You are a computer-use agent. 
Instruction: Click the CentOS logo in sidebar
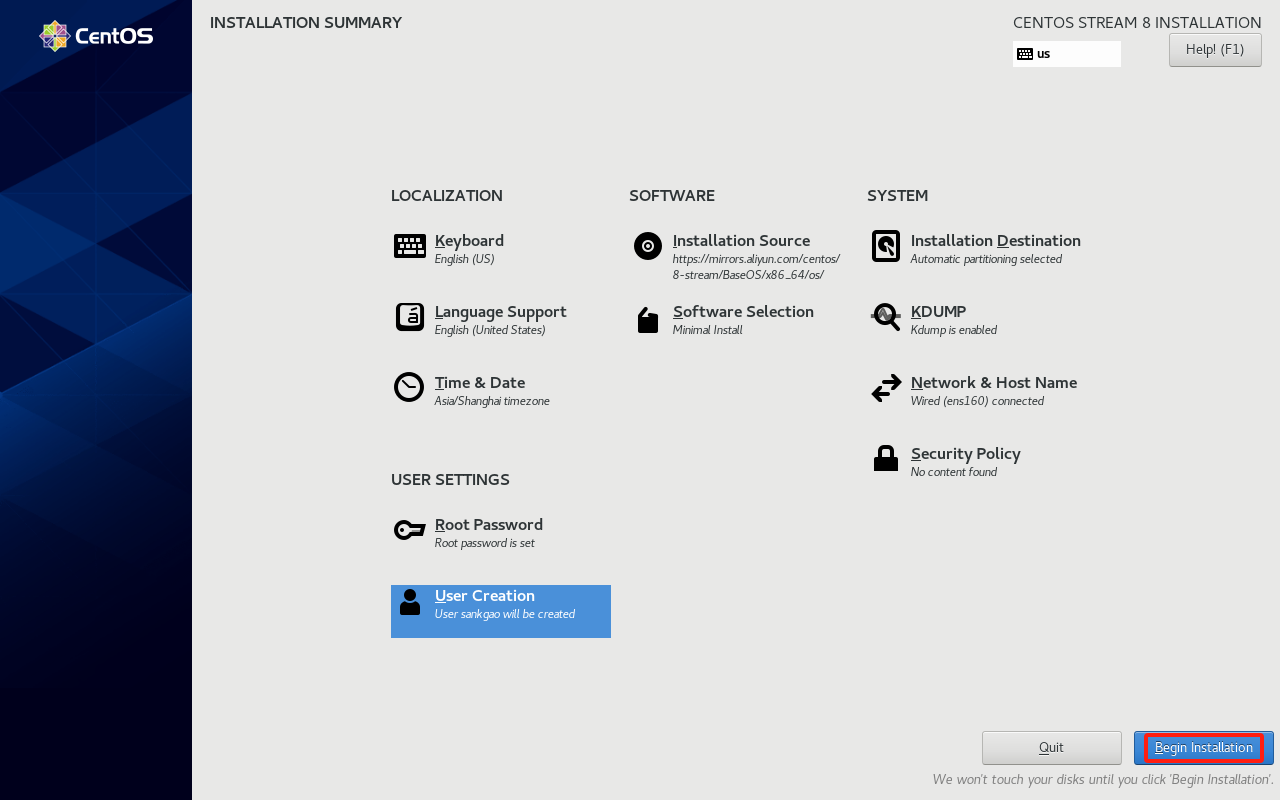96,36
